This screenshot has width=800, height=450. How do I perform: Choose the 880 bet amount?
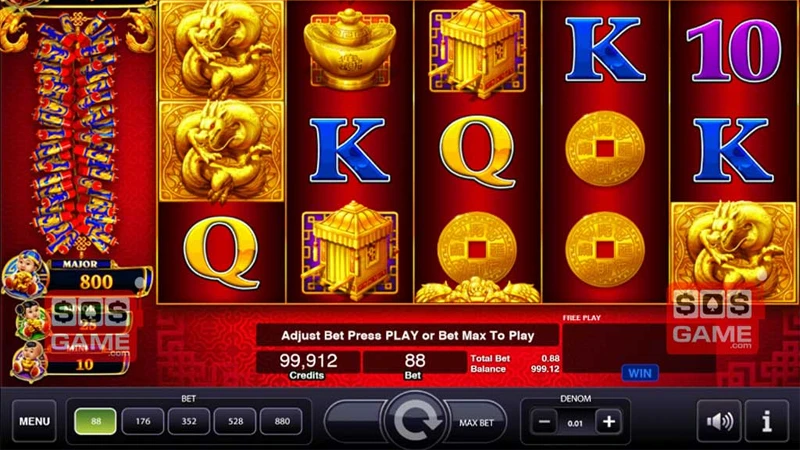coord(282,421)
